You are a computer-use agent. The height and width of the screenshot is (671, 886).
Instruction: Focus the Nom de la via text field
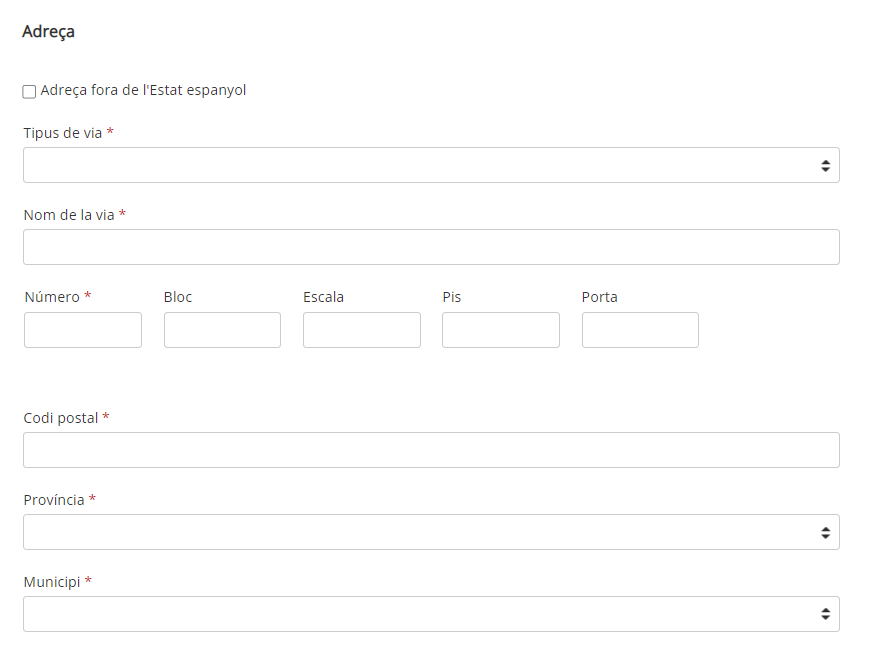[x=431, y=247]
